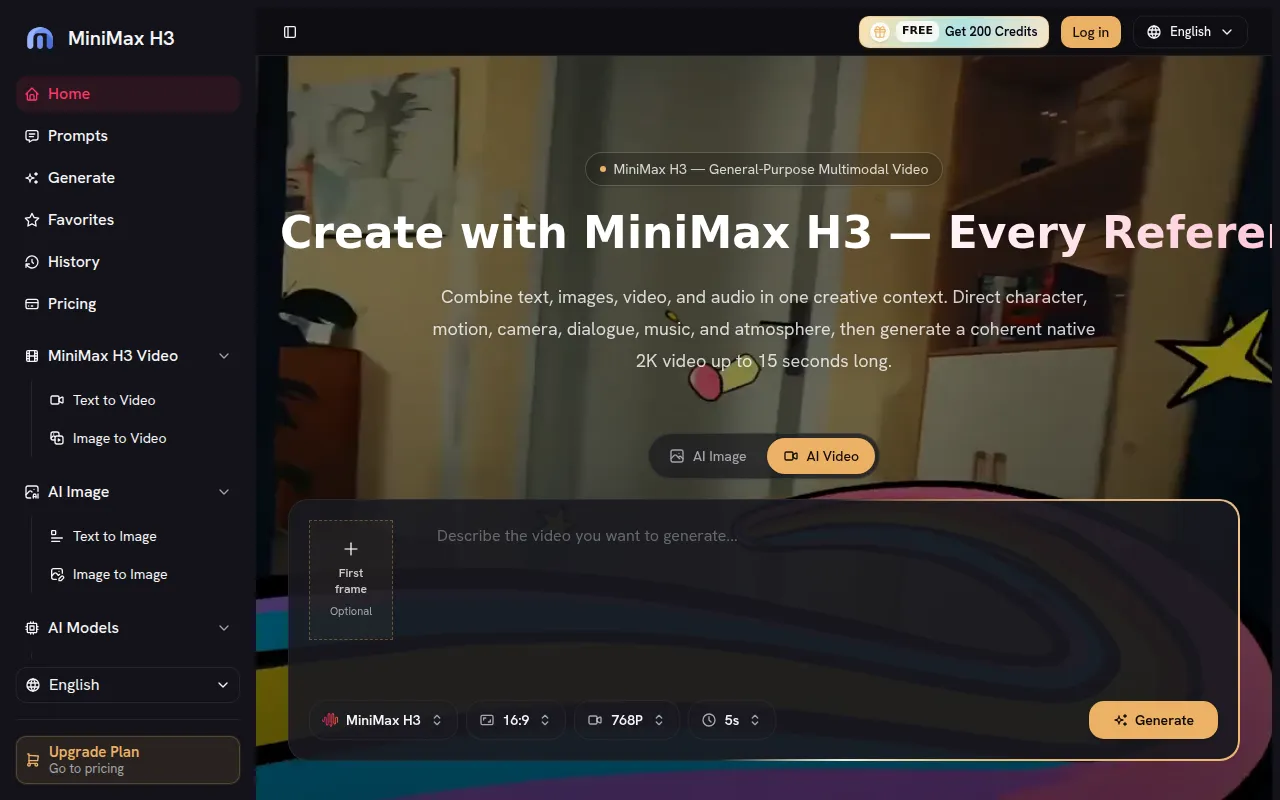The width and height of the screenshot is (1280, 800).
Task: Click the AI Models chip icon
Action: [31, 628]
